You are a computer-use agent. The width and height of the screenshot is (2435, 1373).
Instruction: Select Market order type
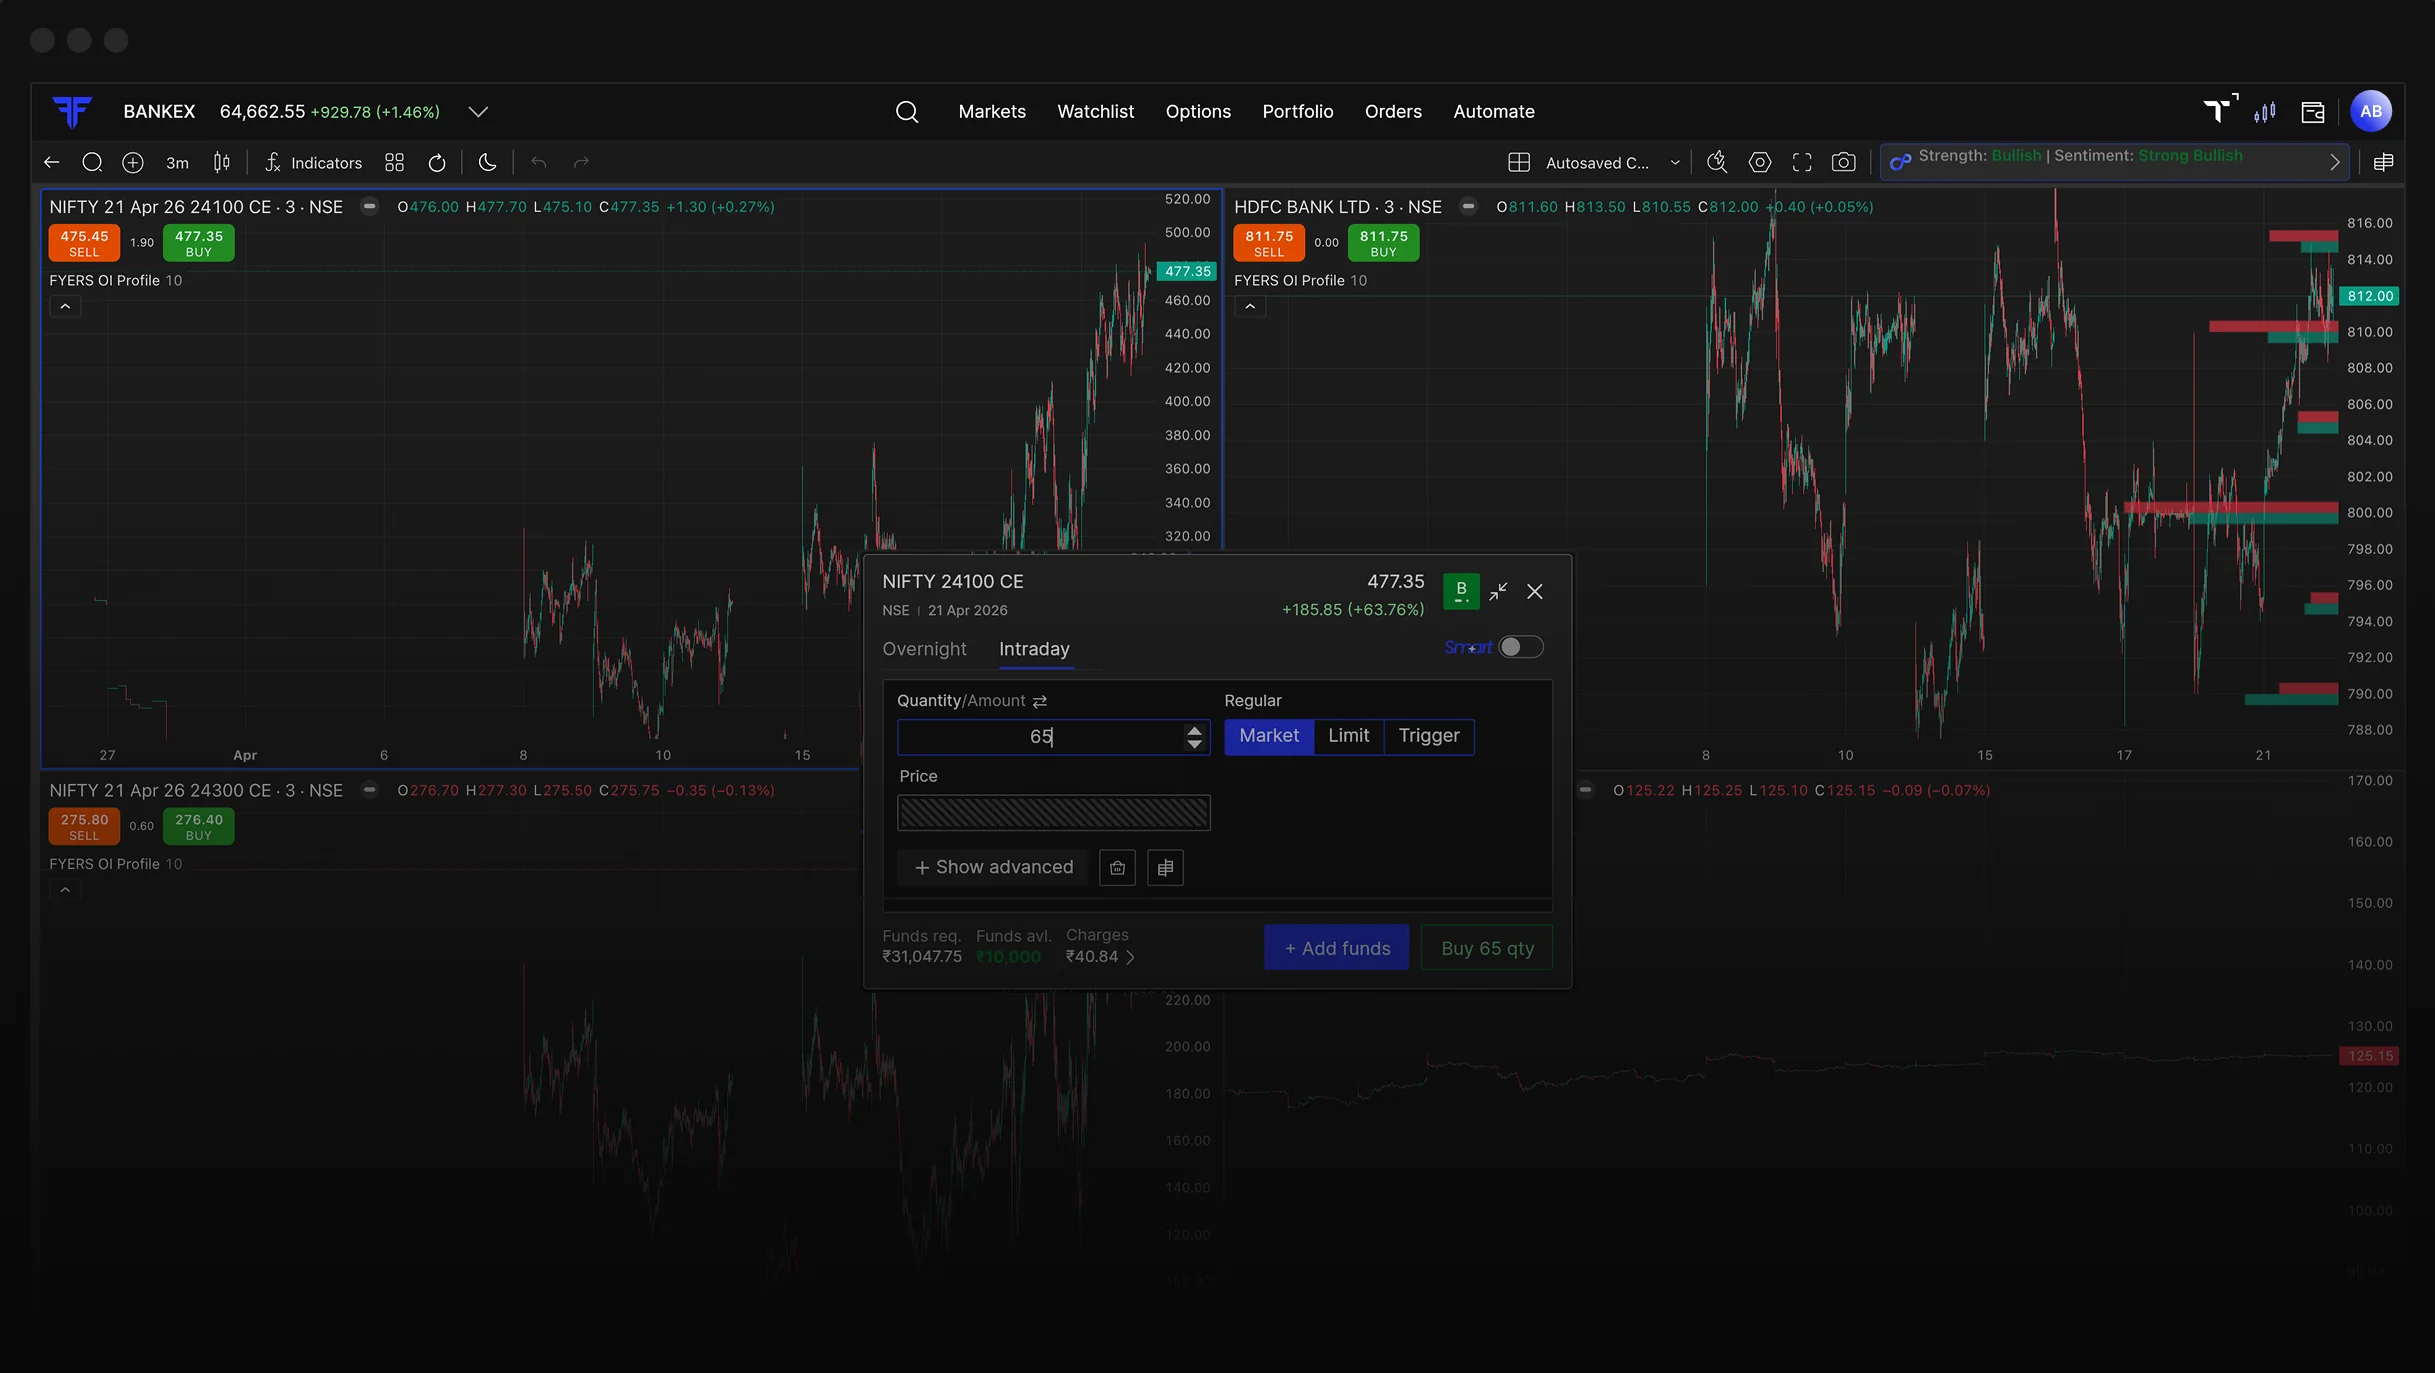coord(1269,736)
